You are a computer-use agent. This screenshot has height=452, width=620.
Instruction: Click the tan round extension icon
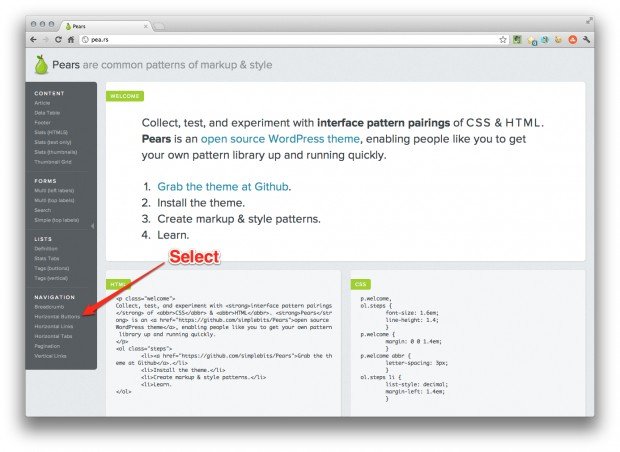pos(558,40)
